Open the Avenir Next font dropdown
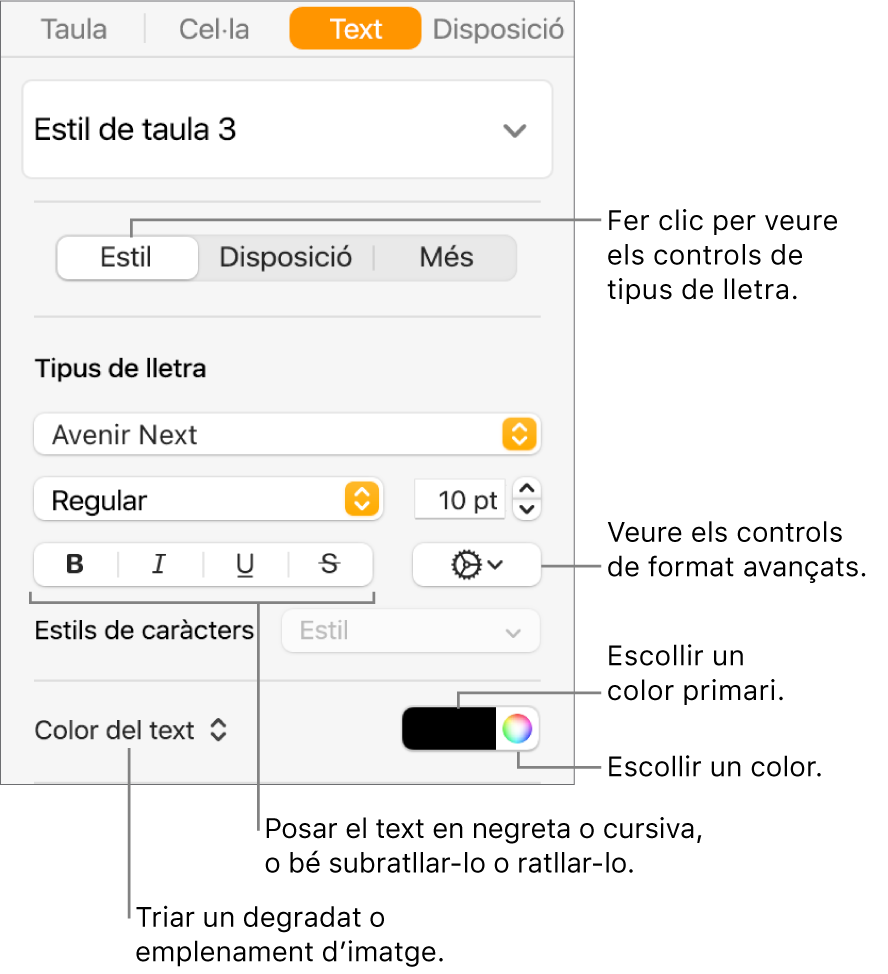The image size is (888, 974). pyautogui.click(x=287, y=434)
